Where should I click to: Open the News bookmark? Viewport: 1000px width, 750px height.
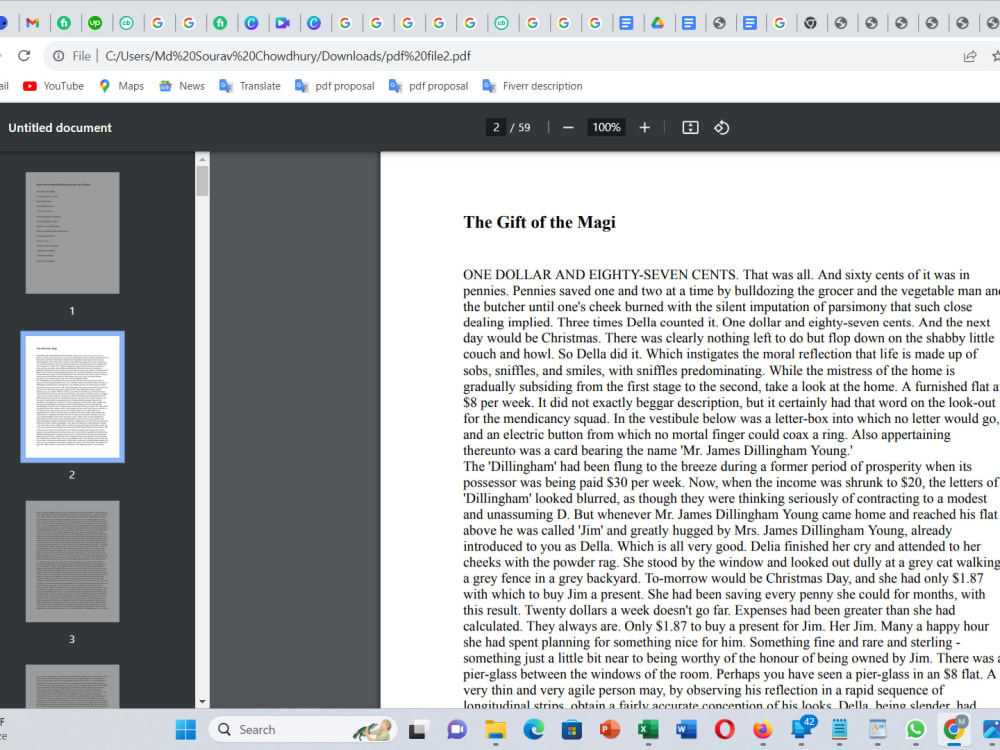(x=182, y=86)
